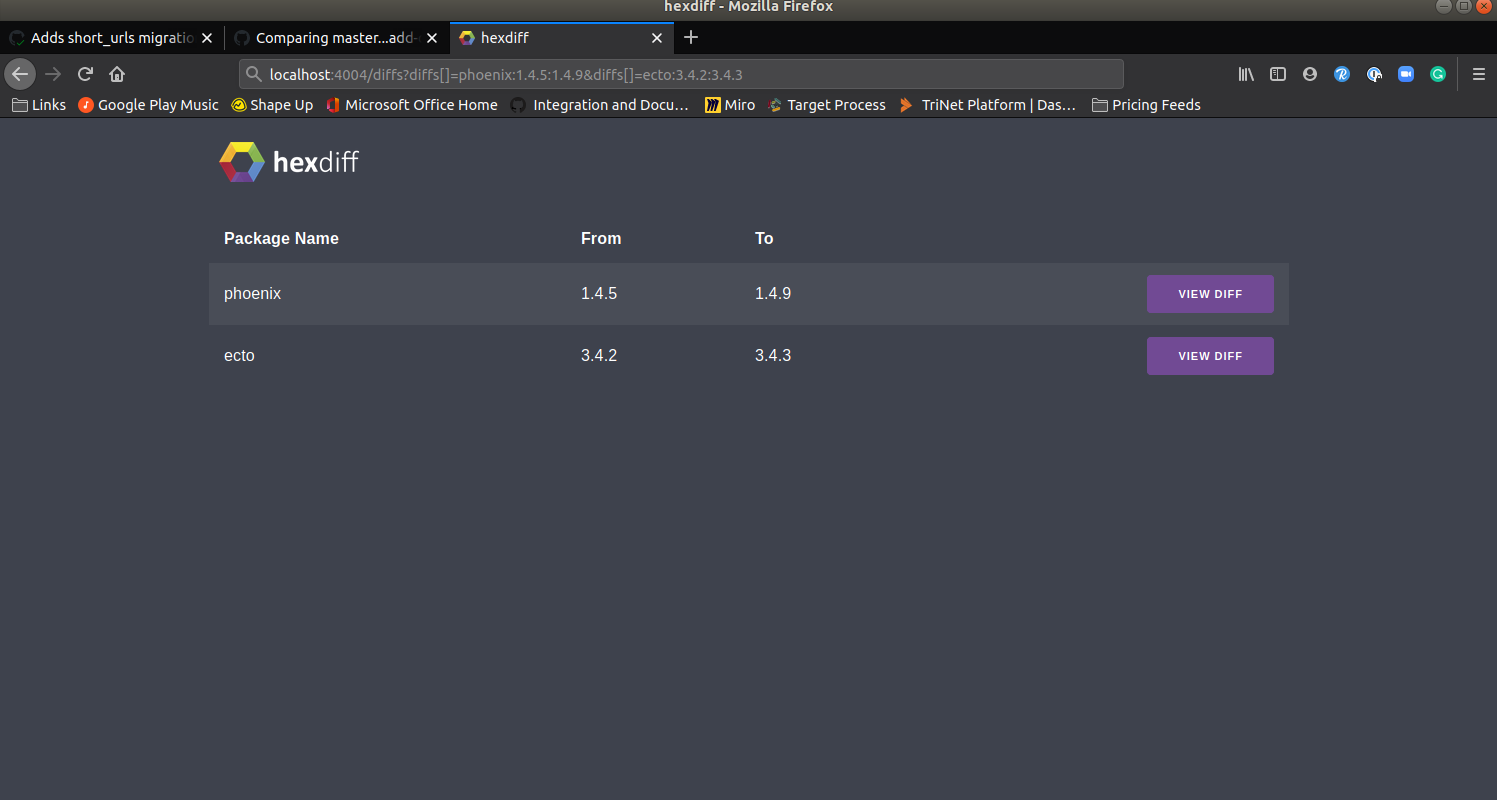Open the Links bookmarks folder
1497x800 pixels.
pos(39,105)
